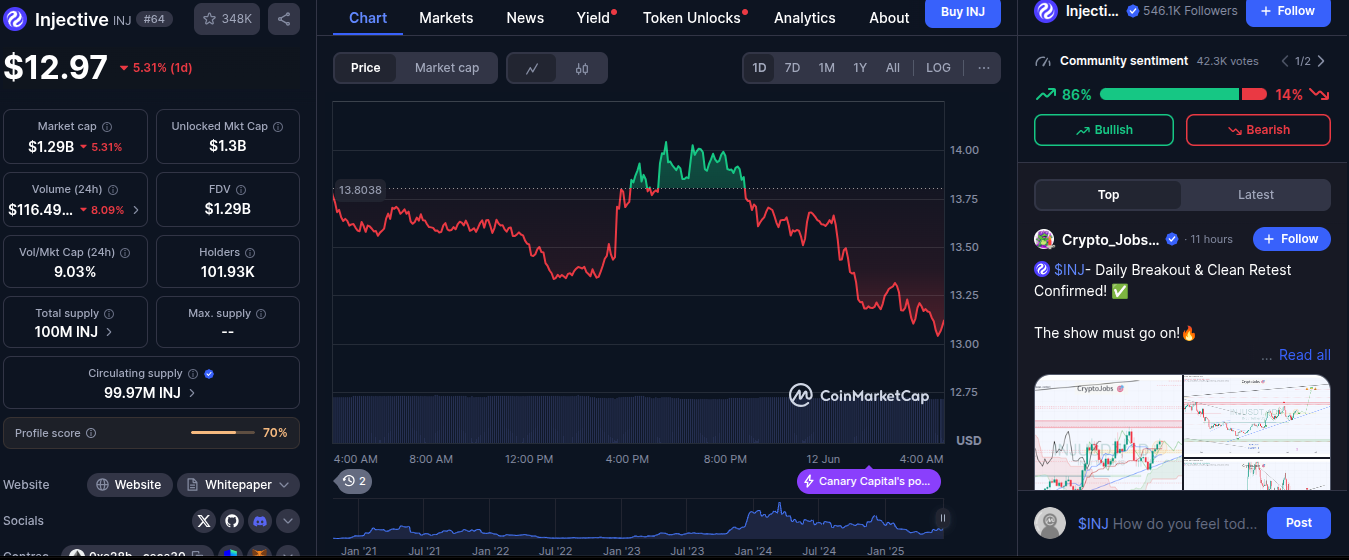The image size is (1349, 560).
Task: Go to next community sentiment page
Action: click(x=1321, y=61)
